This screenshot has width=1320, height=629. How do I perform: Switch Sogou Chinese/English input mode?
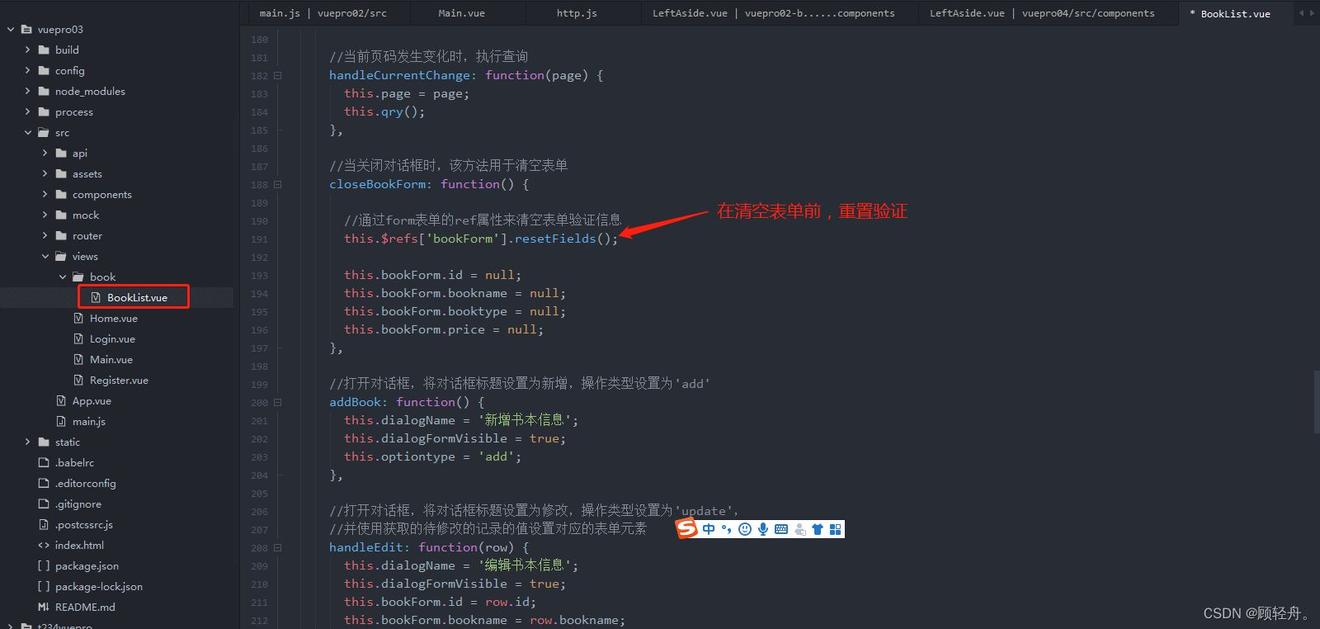click(708, 529)
